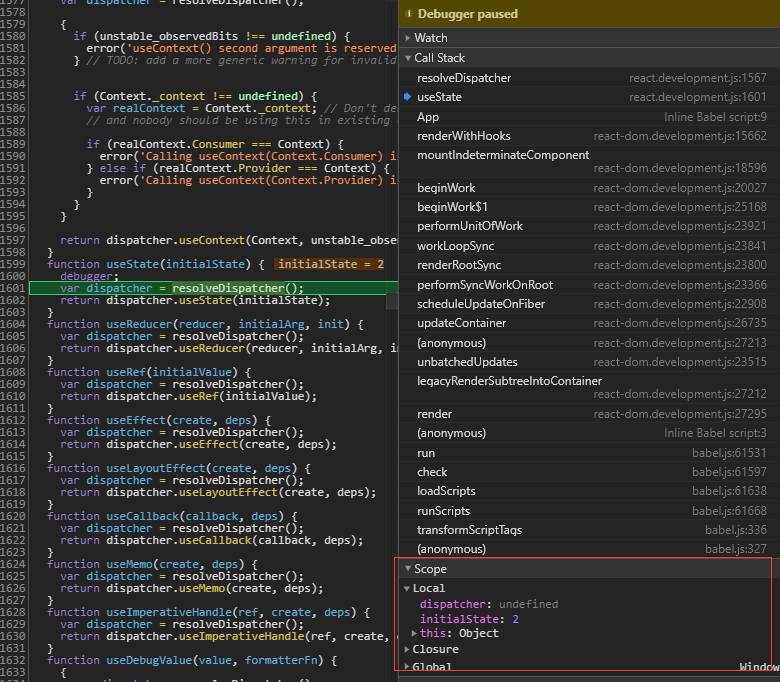Click useEffect function name on line 1612
780x682 pixels.
(x=136, y=420)
